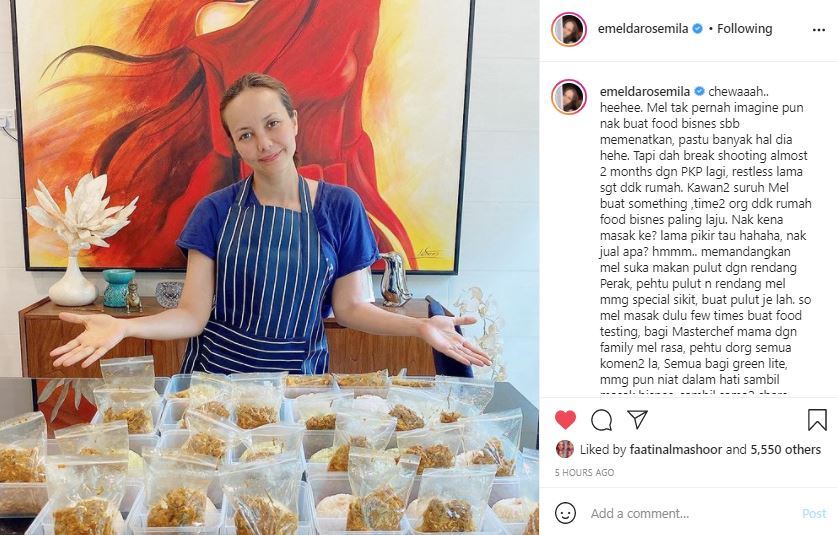Screen dimensions: 837x535
Task: Open the comment speech bubble icon
Action: tap(602, 420)
